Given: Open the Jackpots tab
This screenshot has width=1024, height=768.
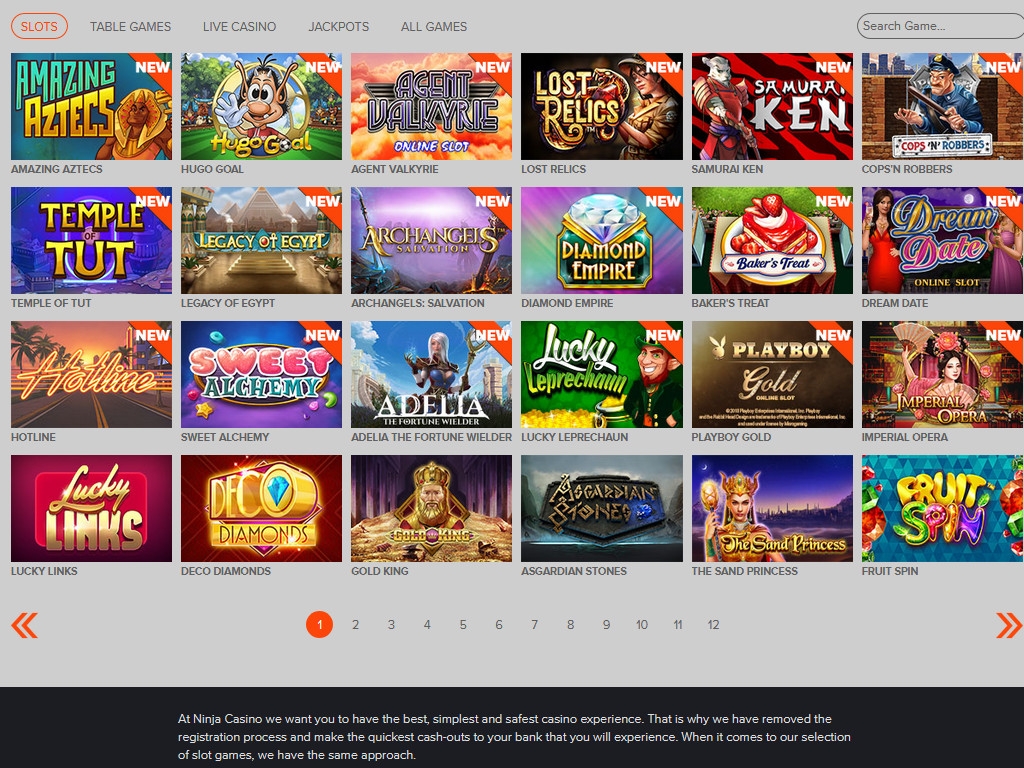Looking at the screenshot, I should [338, 27].
